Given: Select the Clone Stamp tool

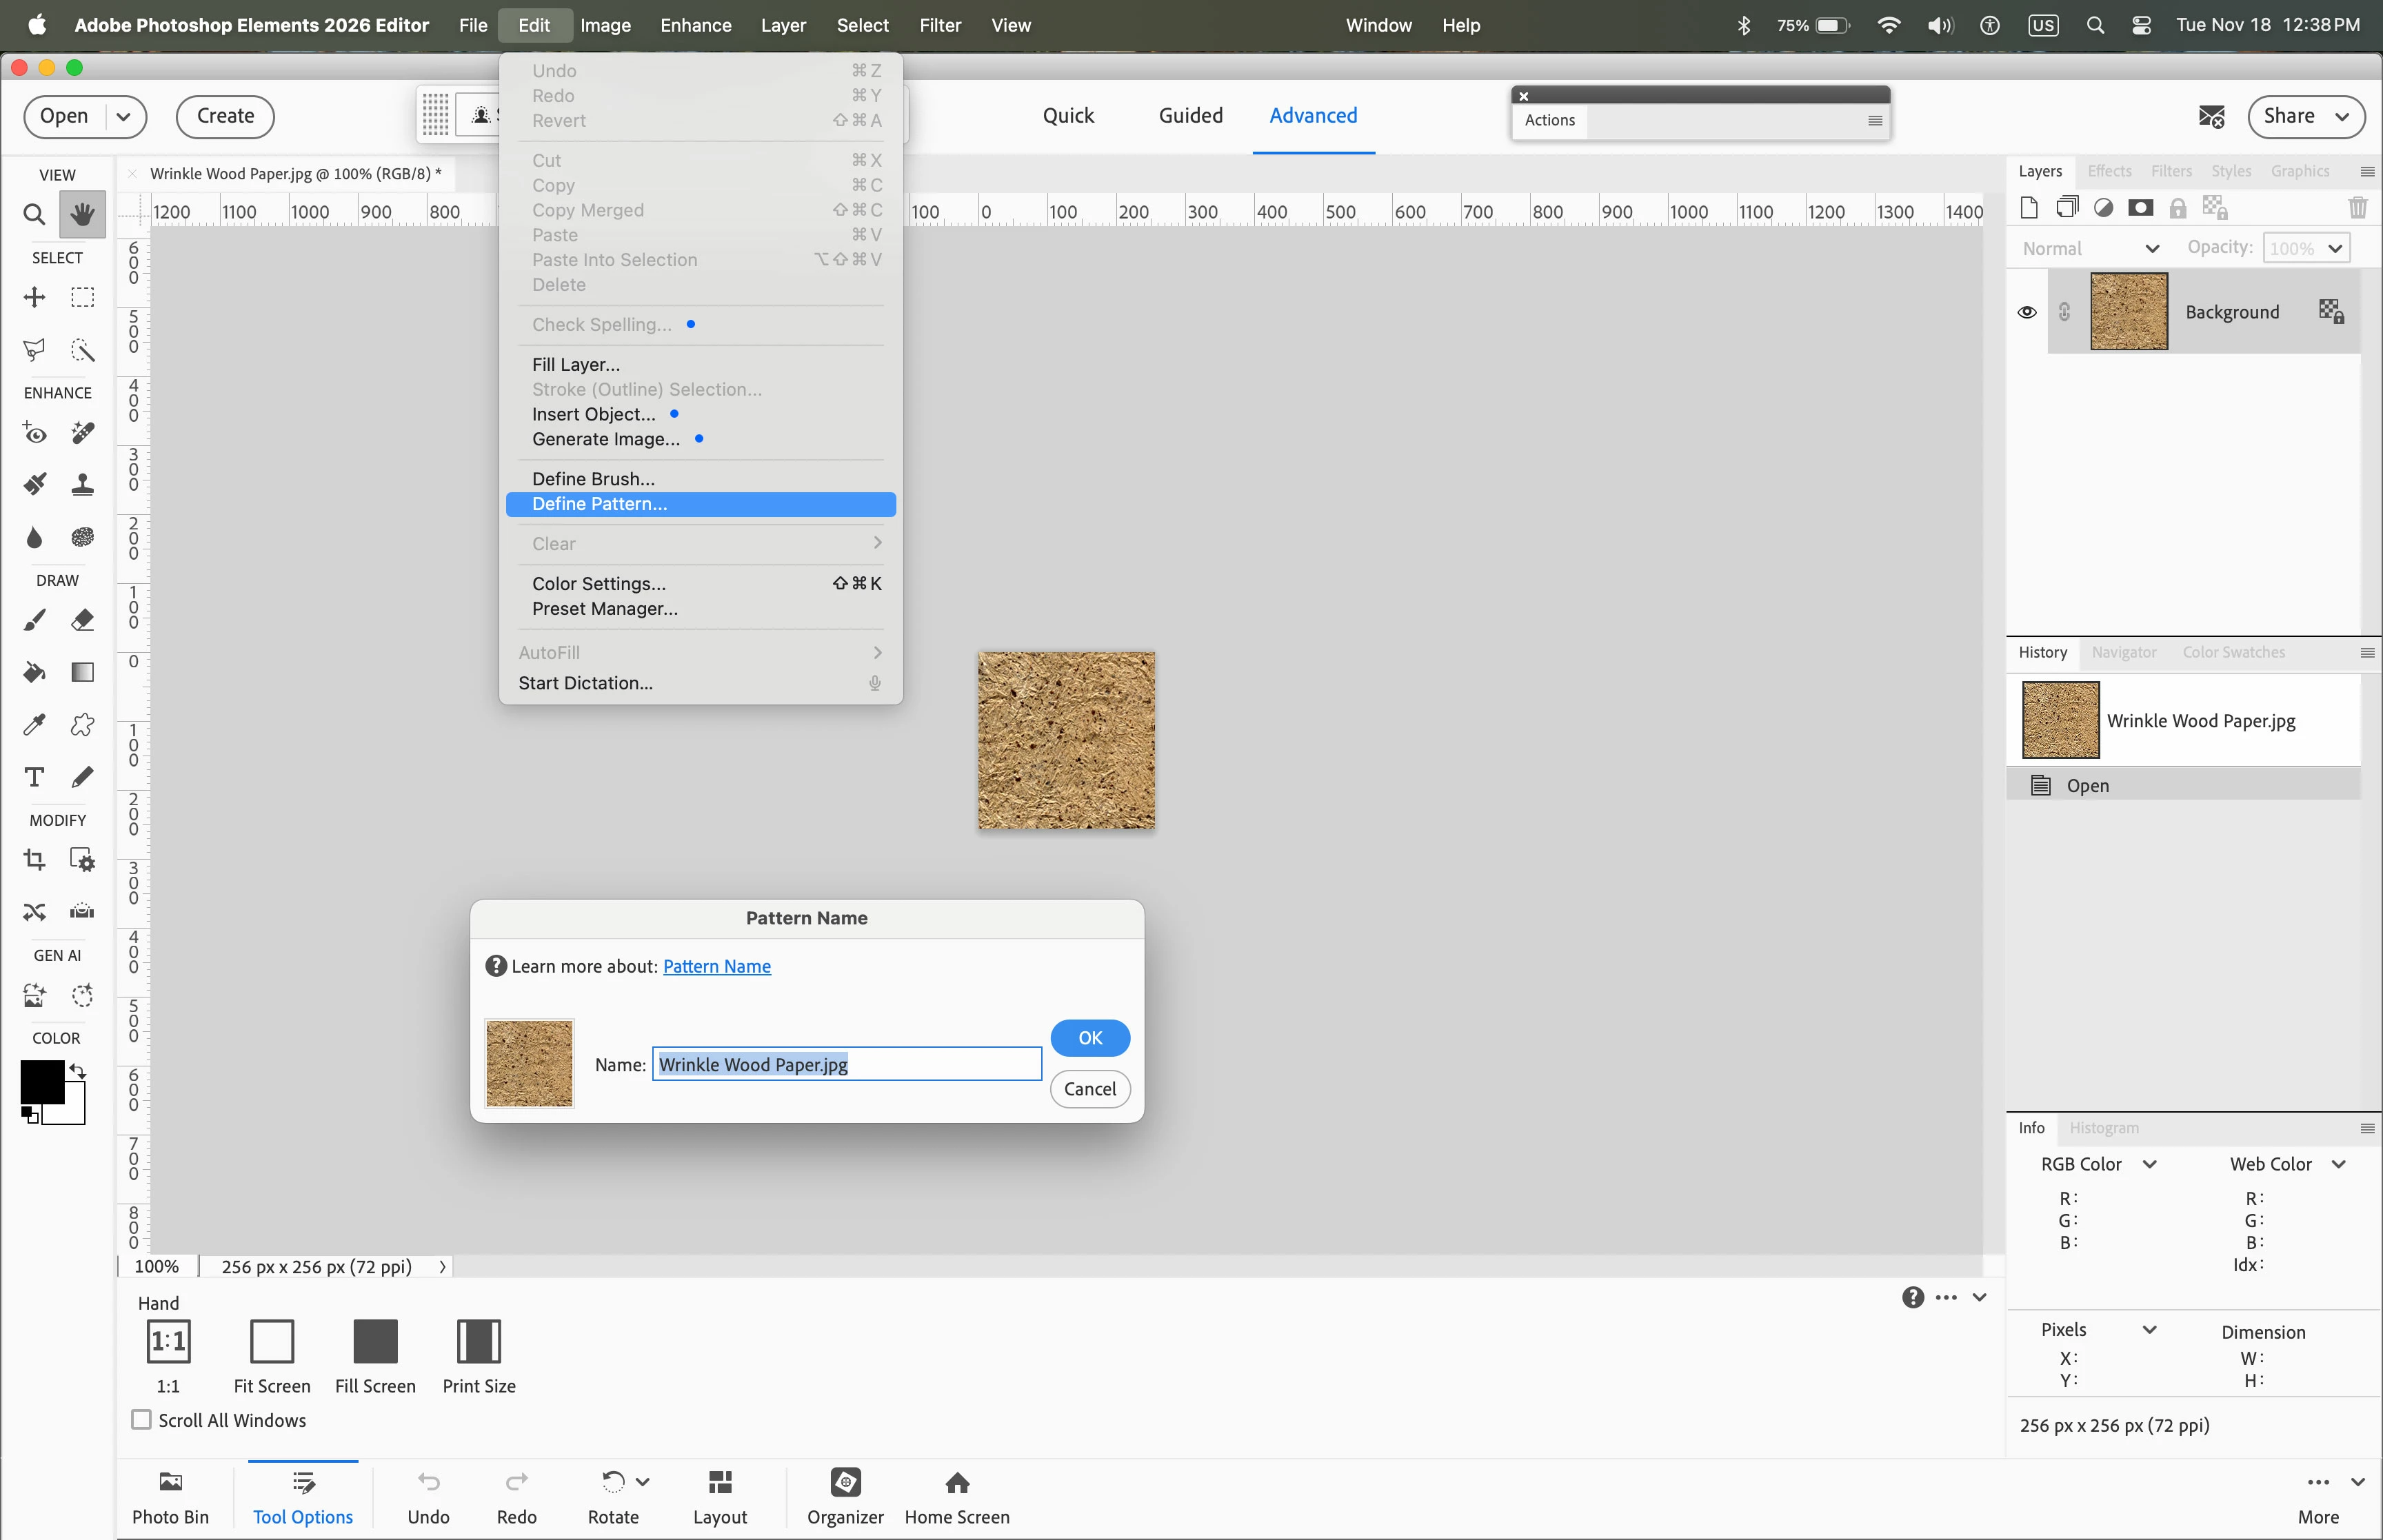Looking at the screenshot, I should (x=83, y=485).
